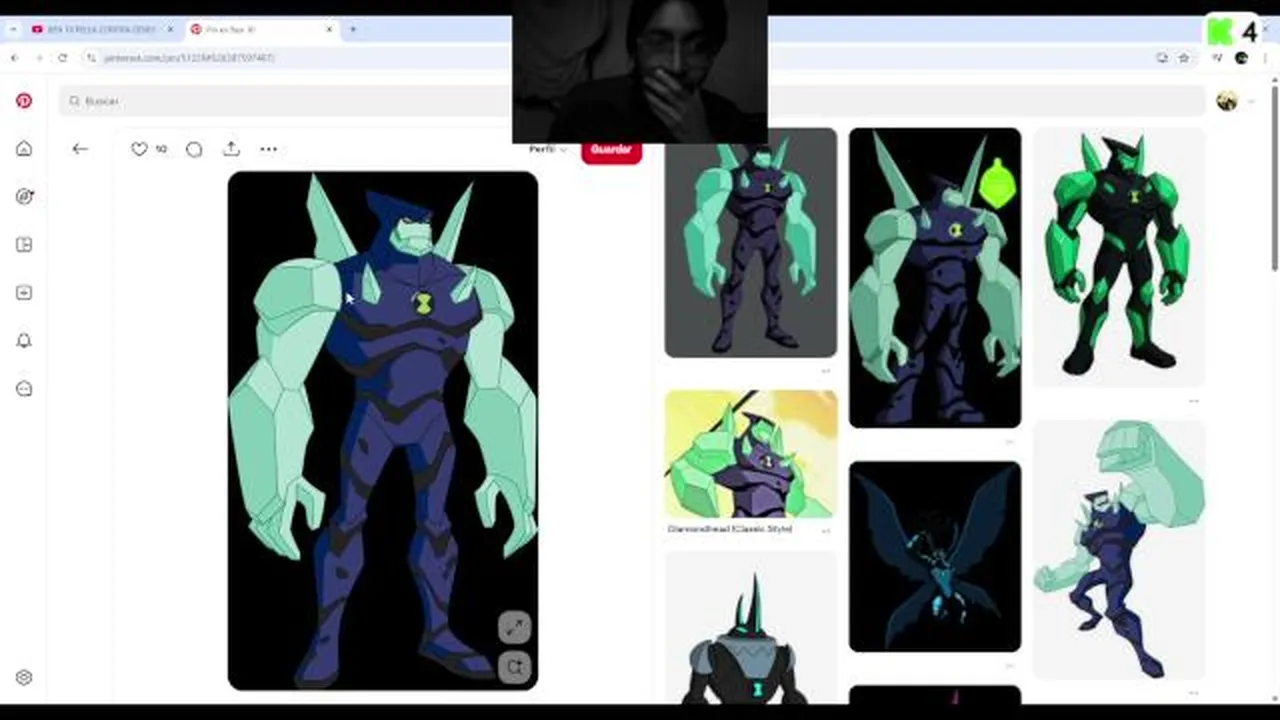Open more options beside 'Diamondhead (Classic Style)'
Screen dimensions: 1280x720
(825, 530)
